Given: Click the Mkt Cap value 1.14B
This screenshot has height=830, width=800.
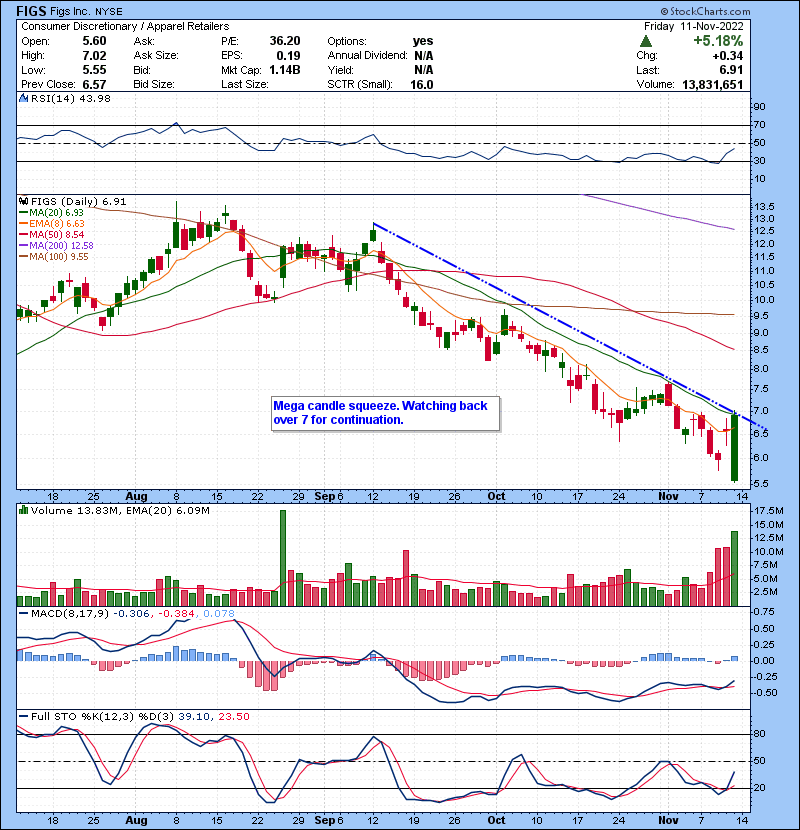Looking at the screenshot, I should (285, 70).
